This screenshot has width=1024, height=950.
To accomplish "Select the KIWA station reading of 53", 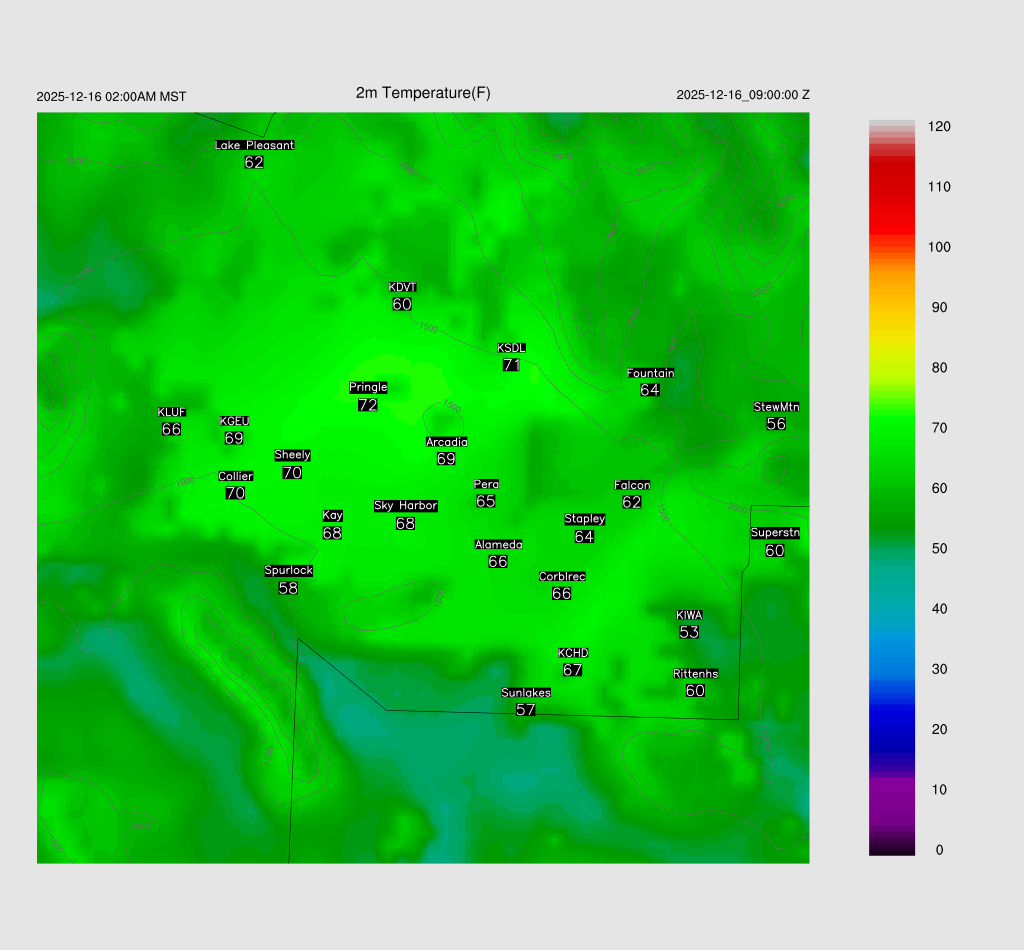I will 689,632.
